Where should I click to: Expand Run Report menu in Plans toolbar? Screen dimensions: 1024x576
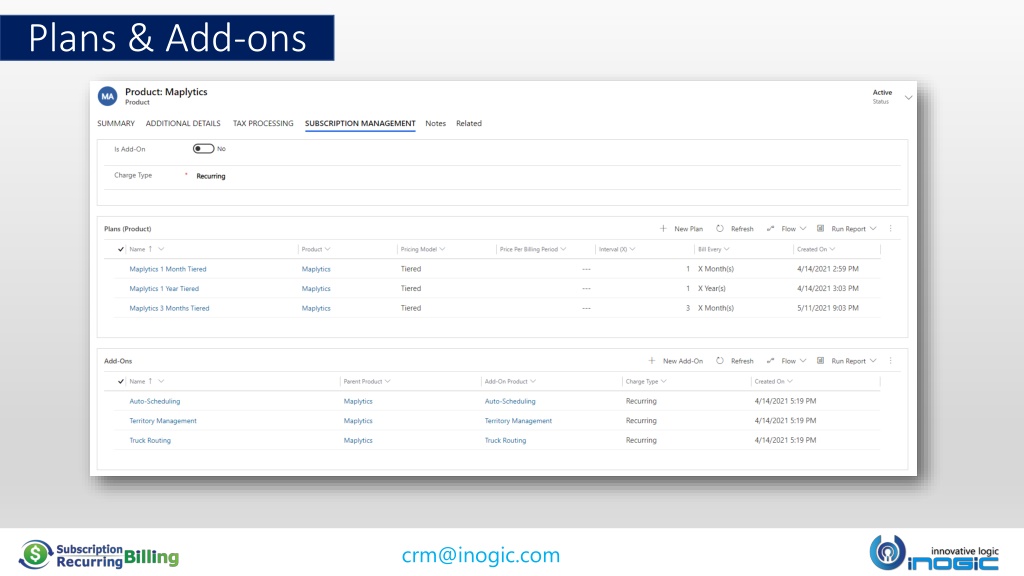[x=873, y=229]
